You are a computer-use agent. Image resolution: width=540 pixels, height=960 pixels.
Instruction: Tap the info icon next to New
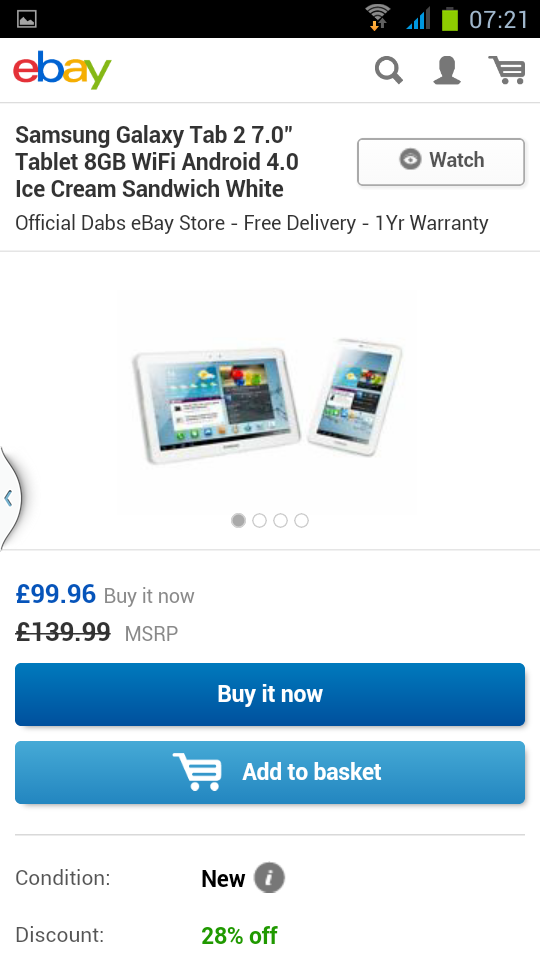(269, 879)
